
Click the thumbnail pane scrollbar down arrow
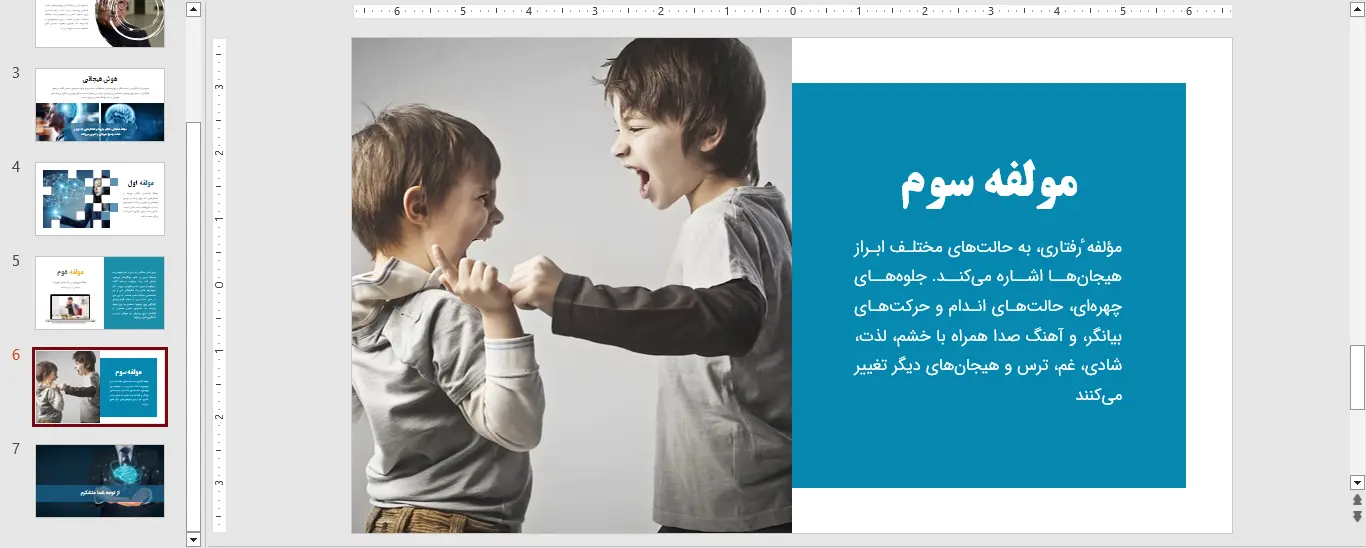tap(194, 539)
